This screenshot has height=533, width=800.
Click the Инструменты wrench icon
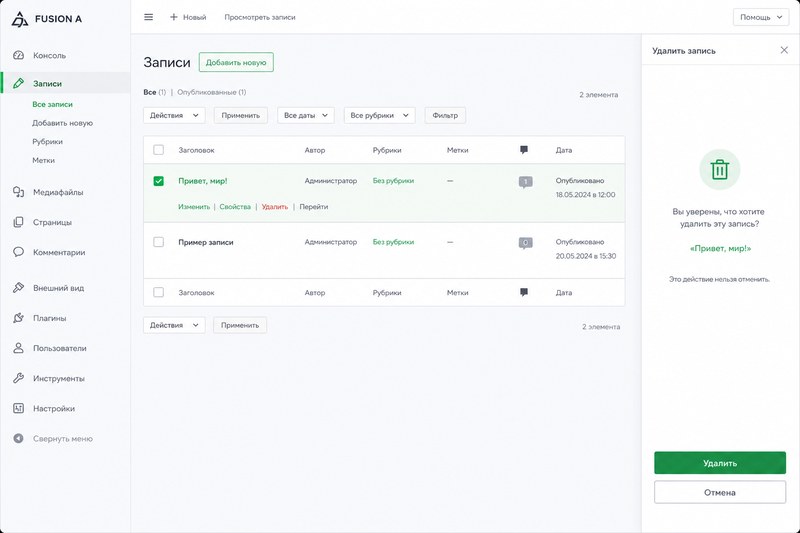18,378
